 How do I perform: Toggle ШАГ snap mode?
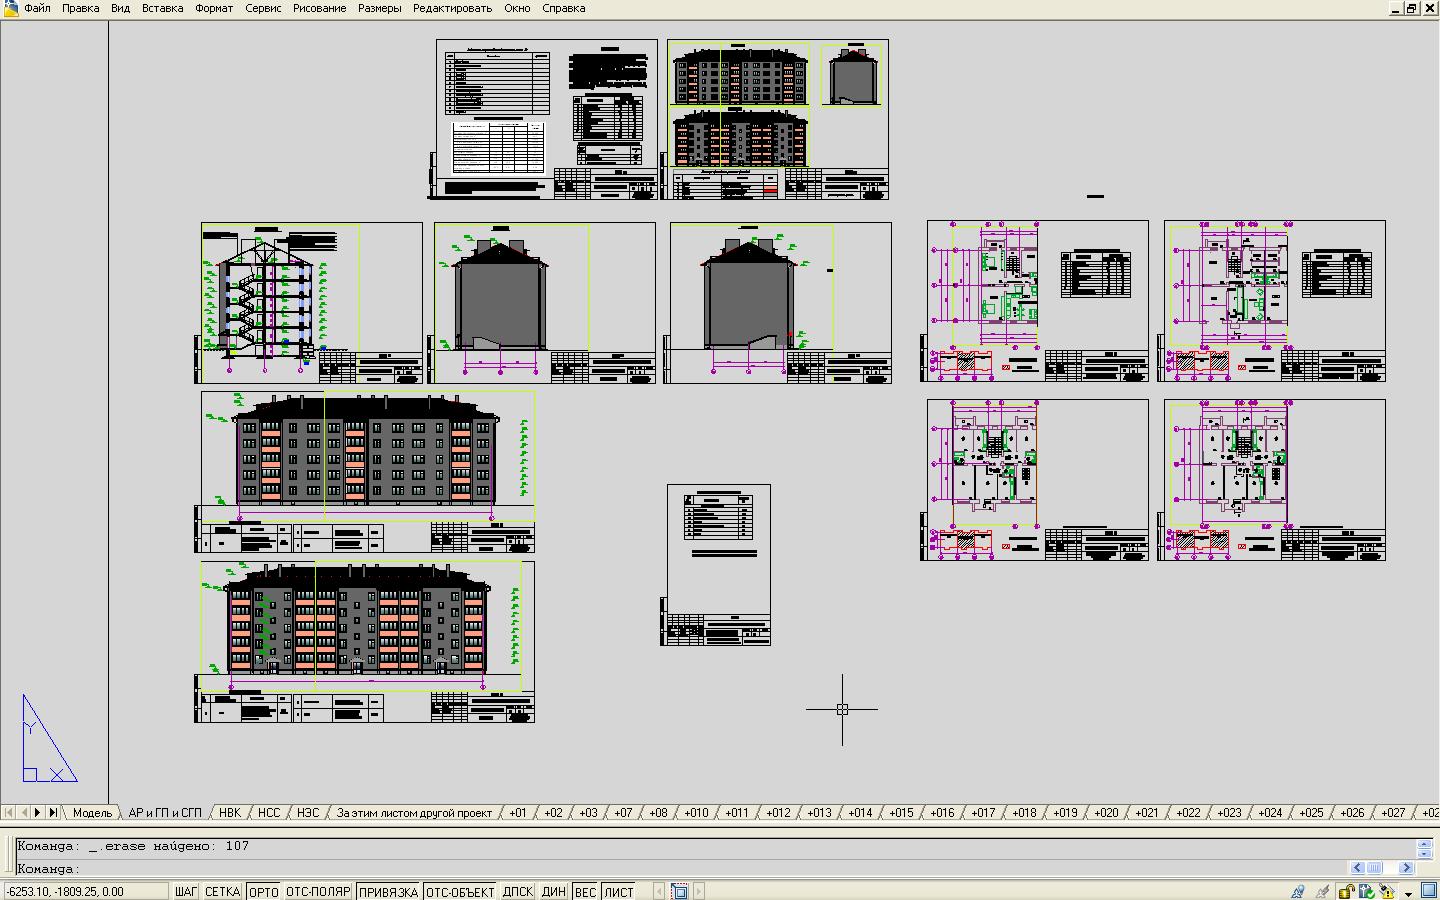pos(186,892)
